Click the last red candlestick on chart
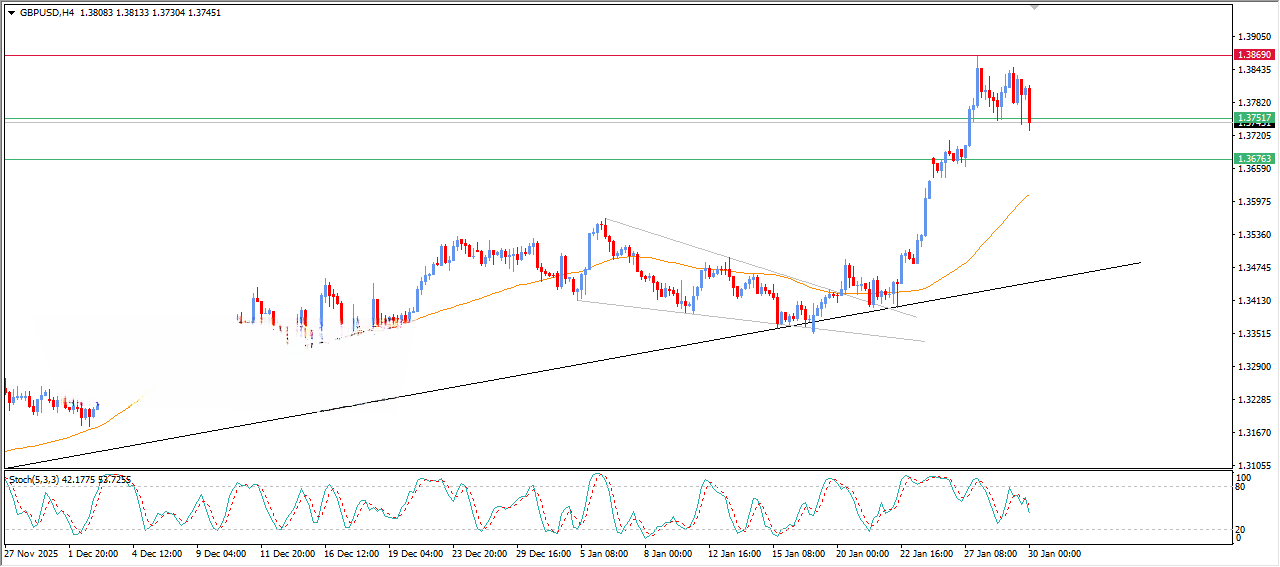 click(x=1029, y=107)
